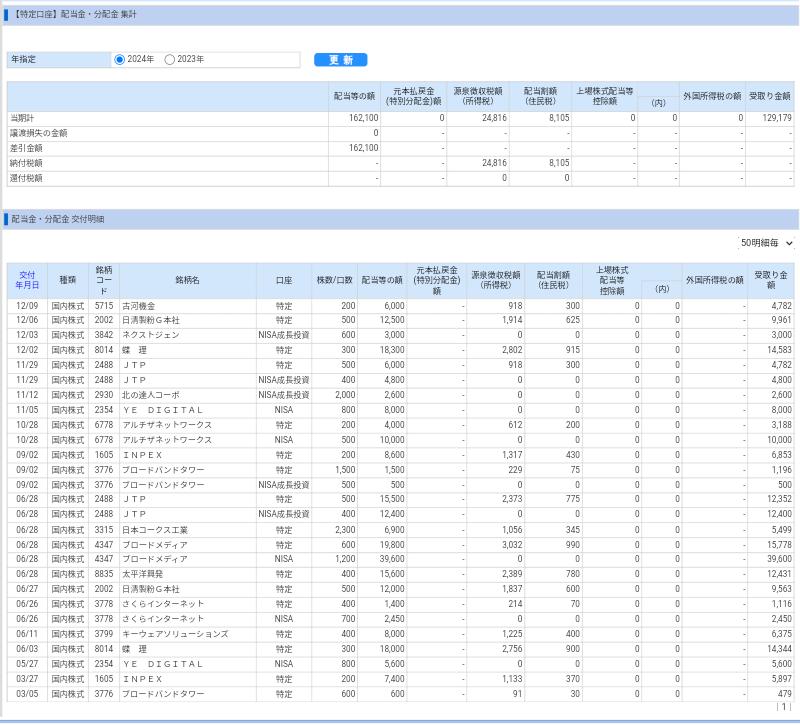Image resolution: width=800 pixels, height=725 pixels.
Task: Click the 03/05 date cell
Action: click(x=27, y=694)
